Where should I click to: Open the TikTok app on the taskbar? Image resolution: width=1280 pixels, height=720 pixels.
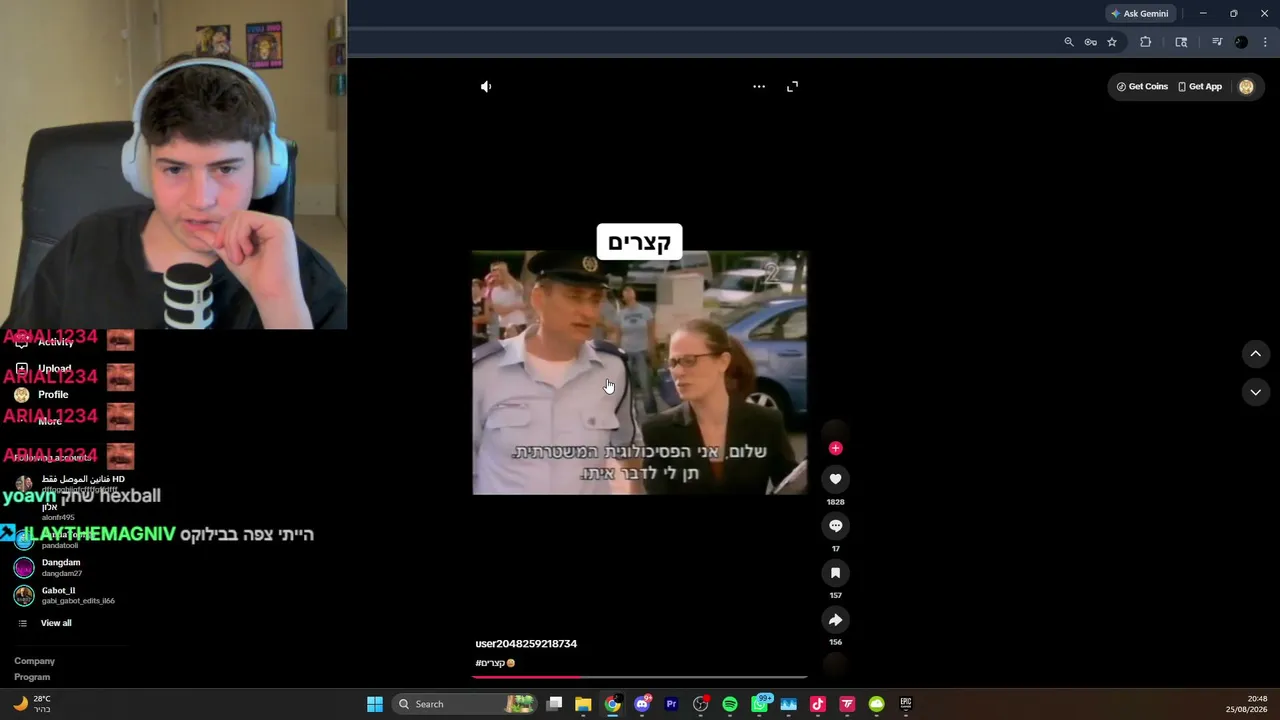818,704
